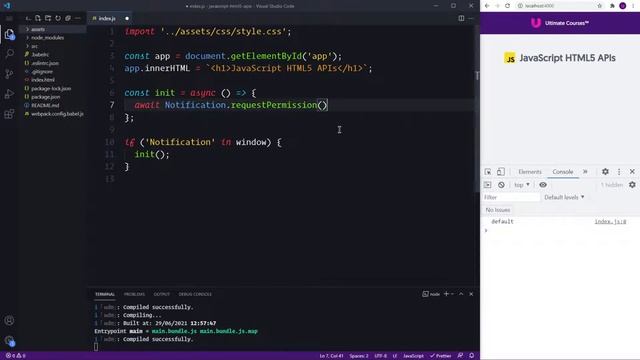The height and width of the screenshot is (360, 640).
Task: Show errors and warnings count in status bar
Action: [16, 356]
